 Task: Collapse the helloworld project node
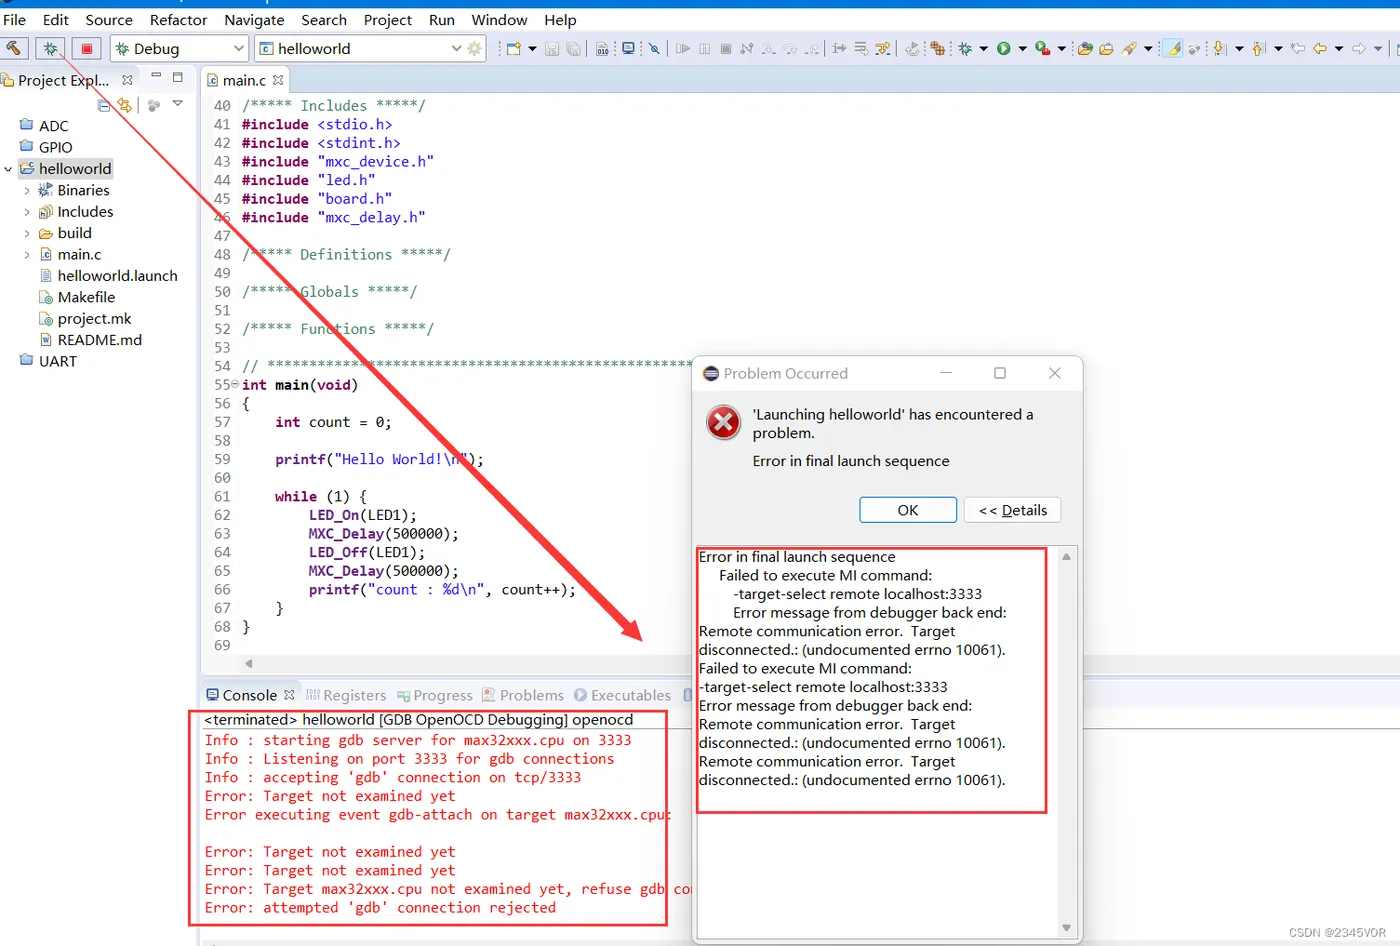click(x=8, y=169)
